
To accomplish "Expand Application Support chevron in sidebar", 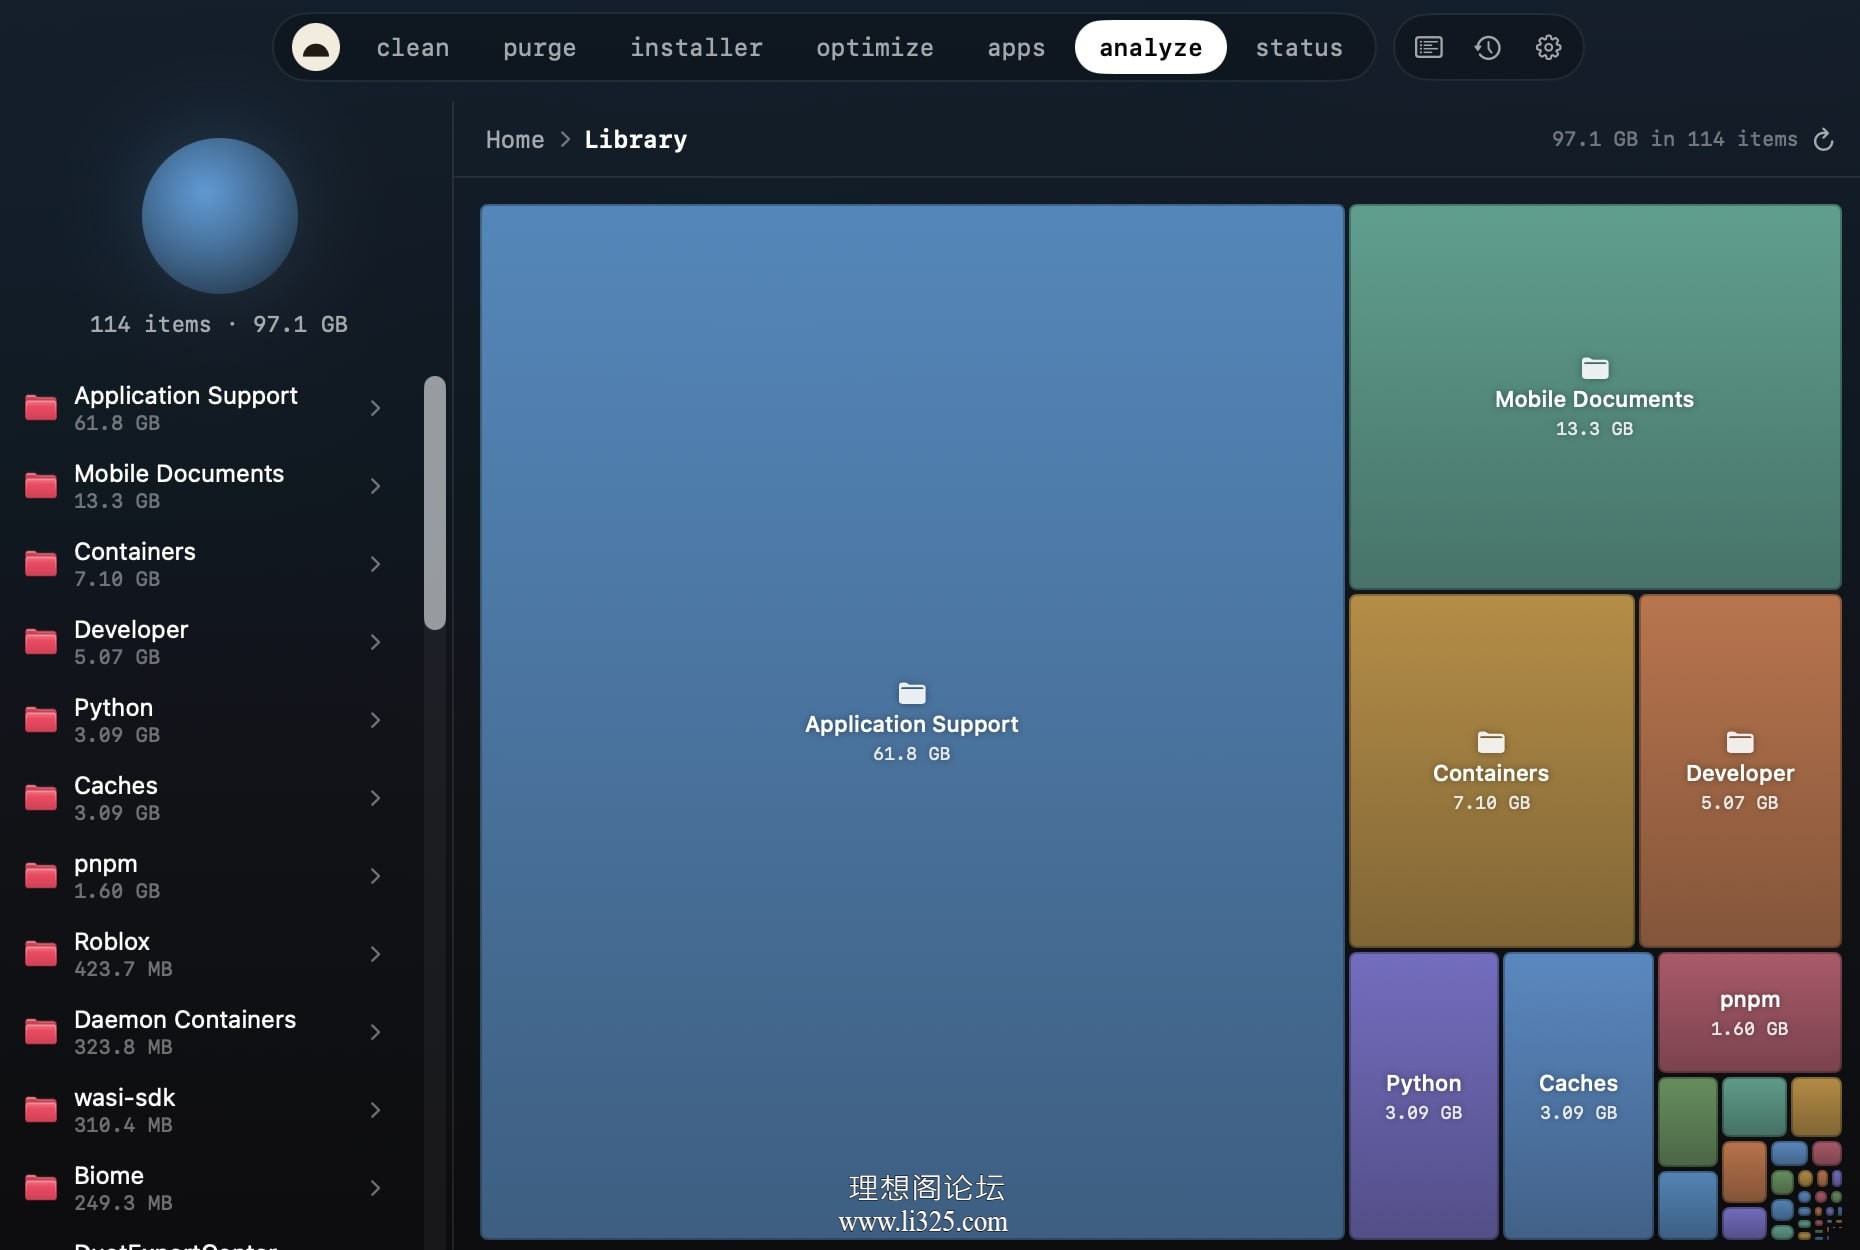I will [375, 408].
